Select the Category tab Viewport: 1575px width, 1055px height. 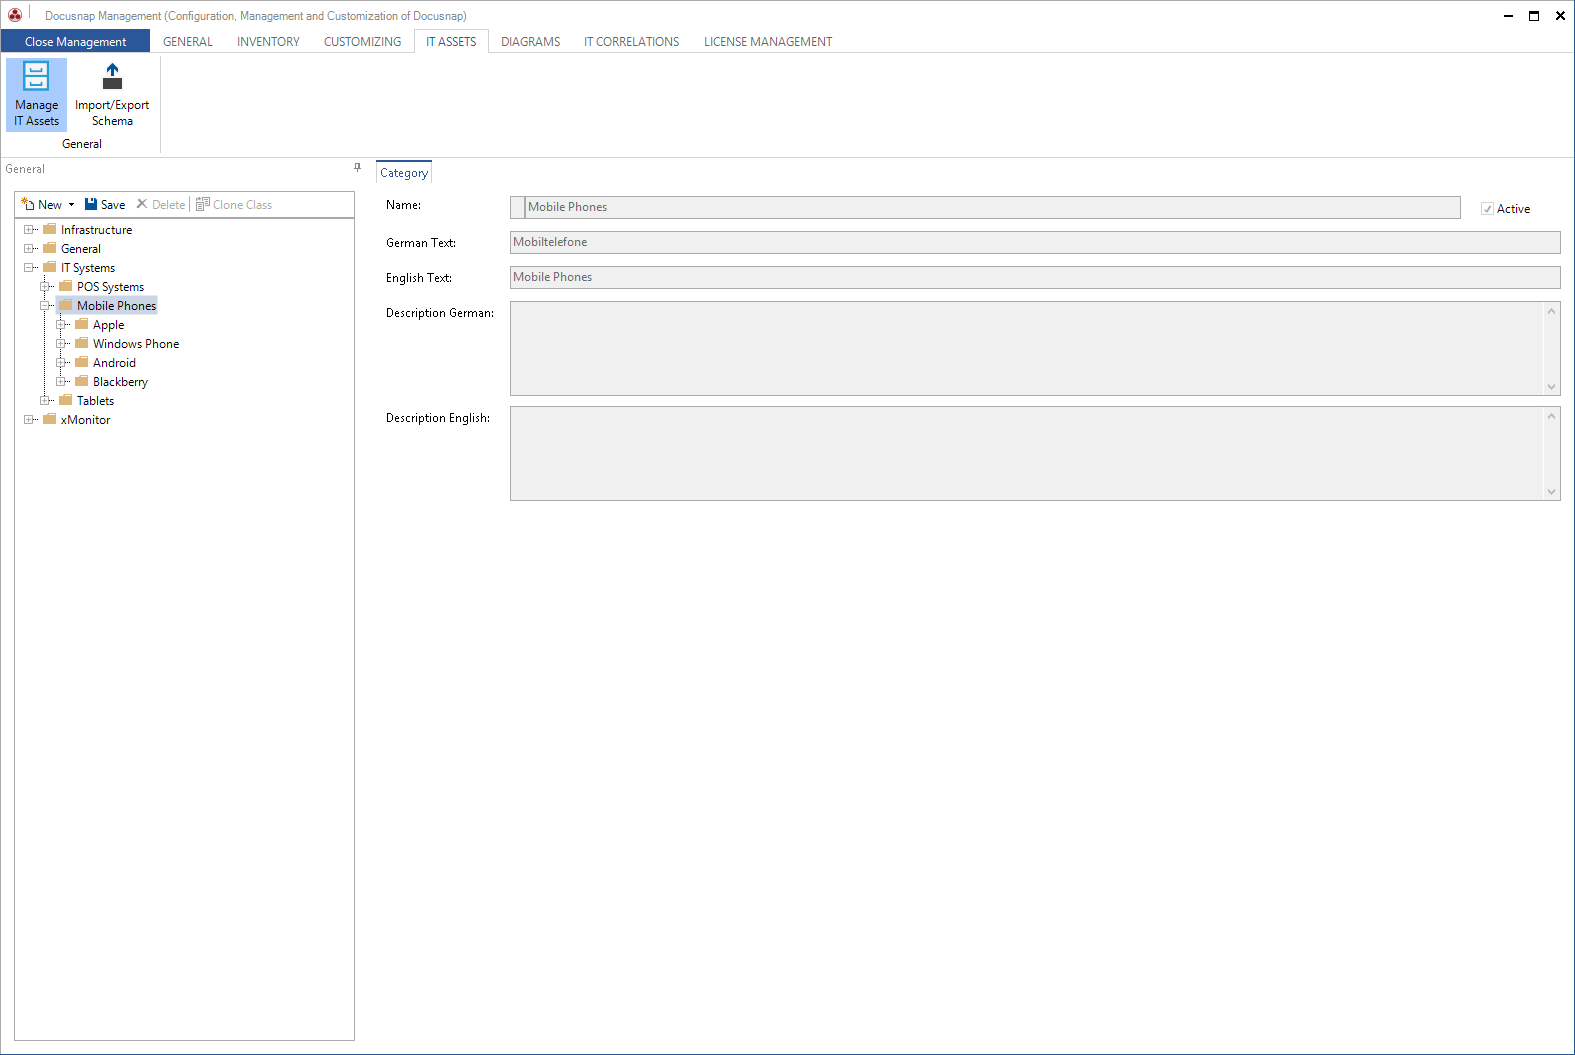click(x=404, y=172)
